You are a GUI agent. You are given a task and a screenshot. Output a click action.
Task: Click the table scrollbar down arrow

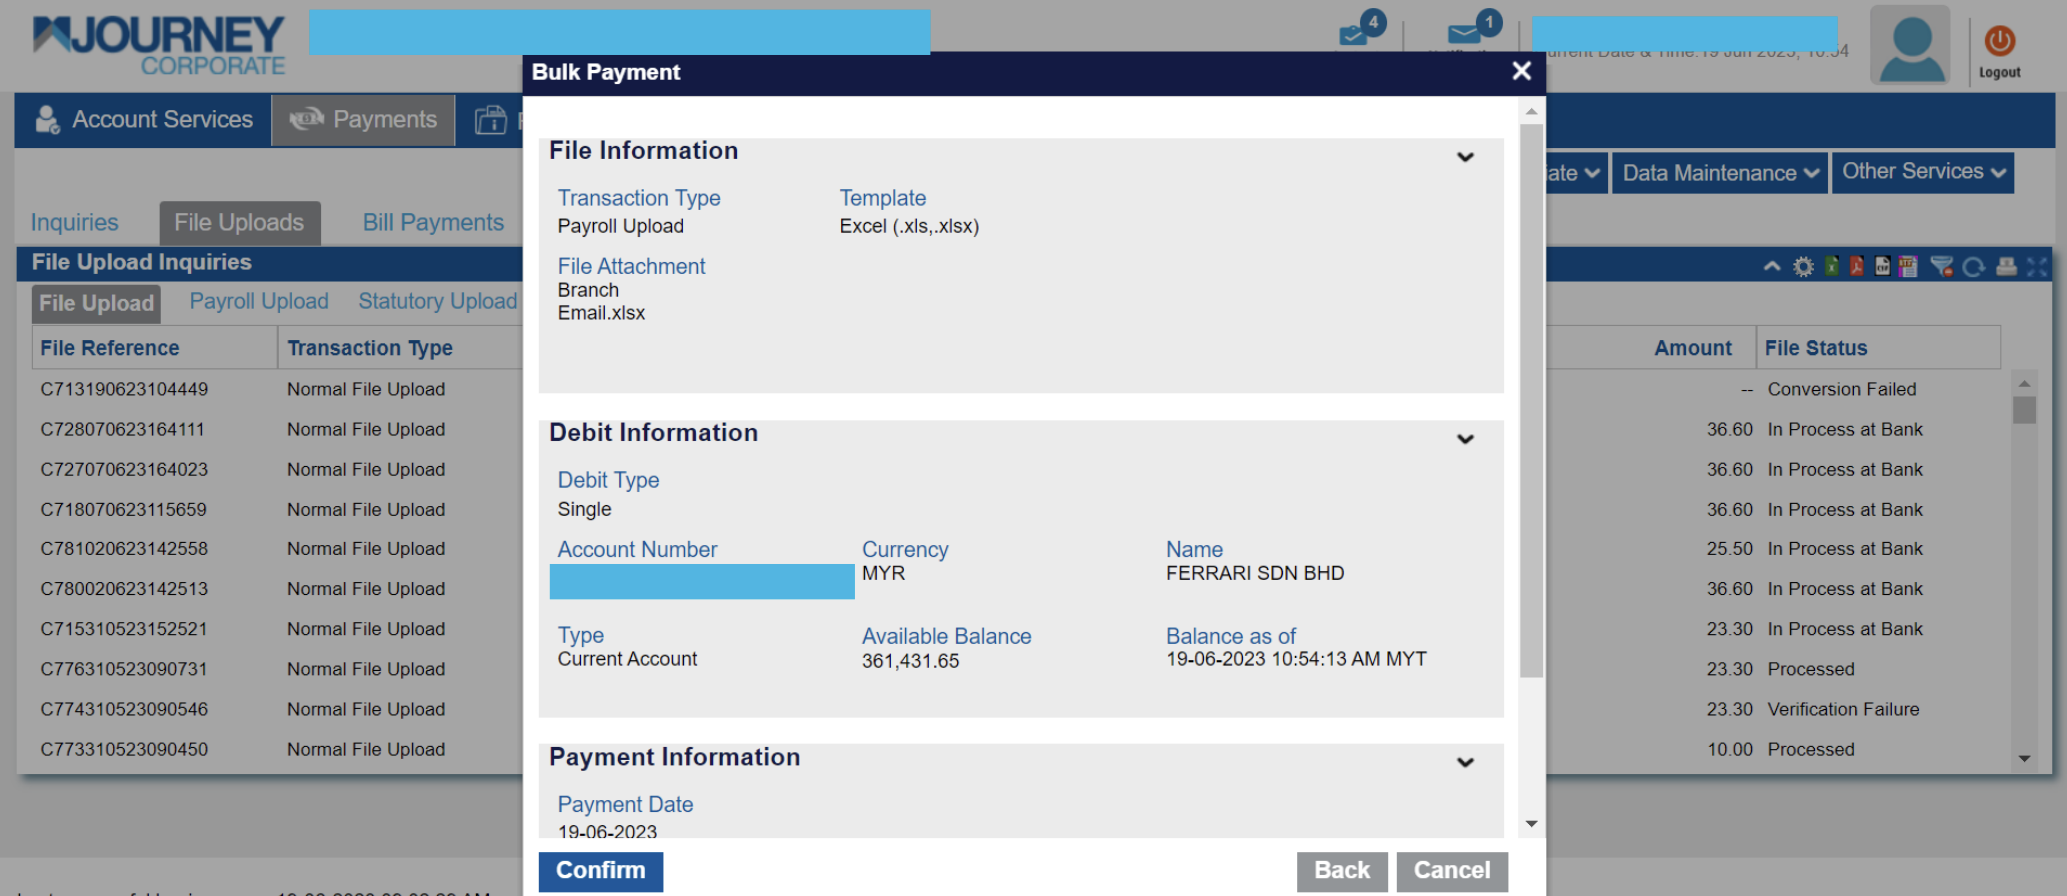[2024, 759]
